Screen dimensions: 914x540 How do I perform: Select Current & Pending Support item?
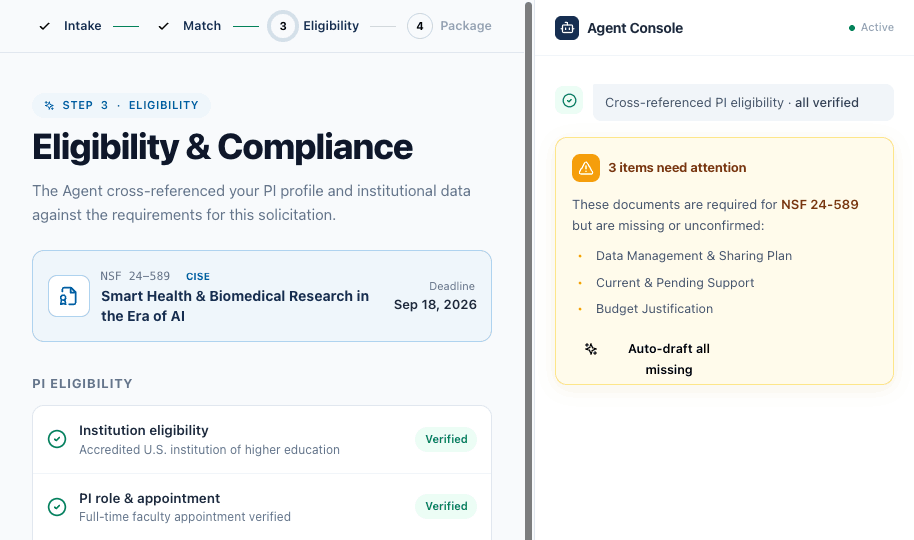(x=674, y=283)
